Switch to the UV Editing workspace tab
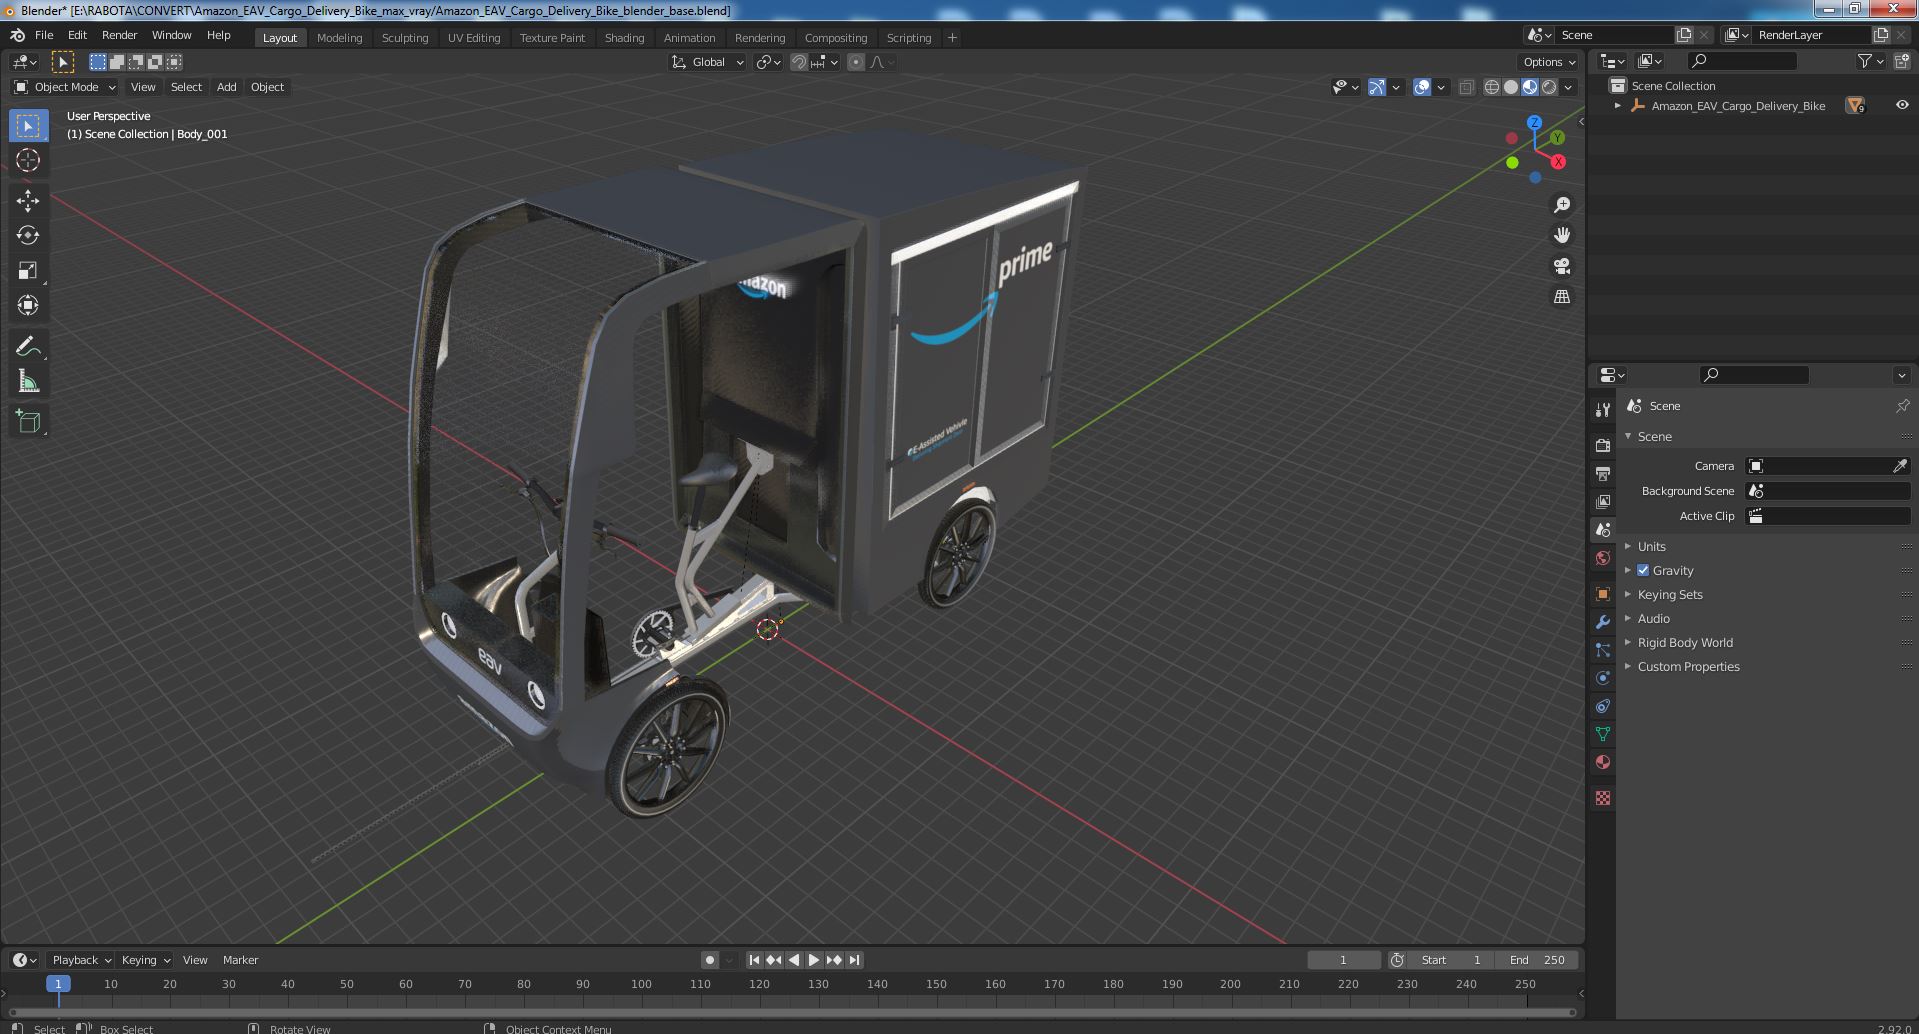 point(474,38)
